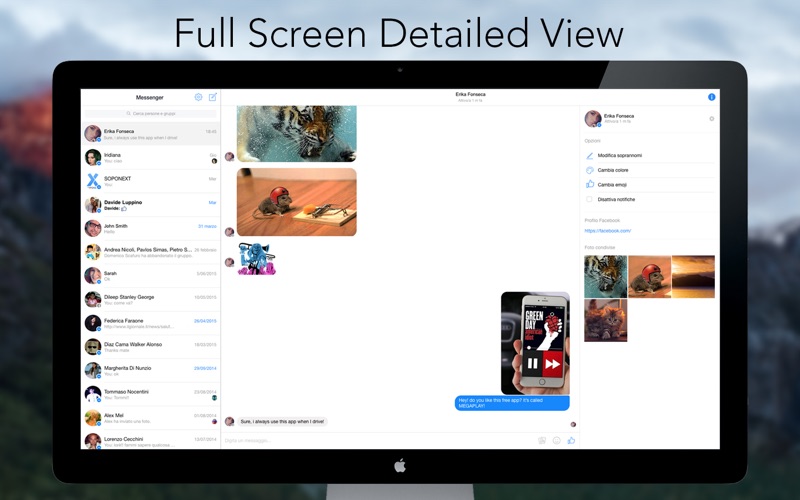
Task: Open Davide Luppino's chat
Action: 150,205
